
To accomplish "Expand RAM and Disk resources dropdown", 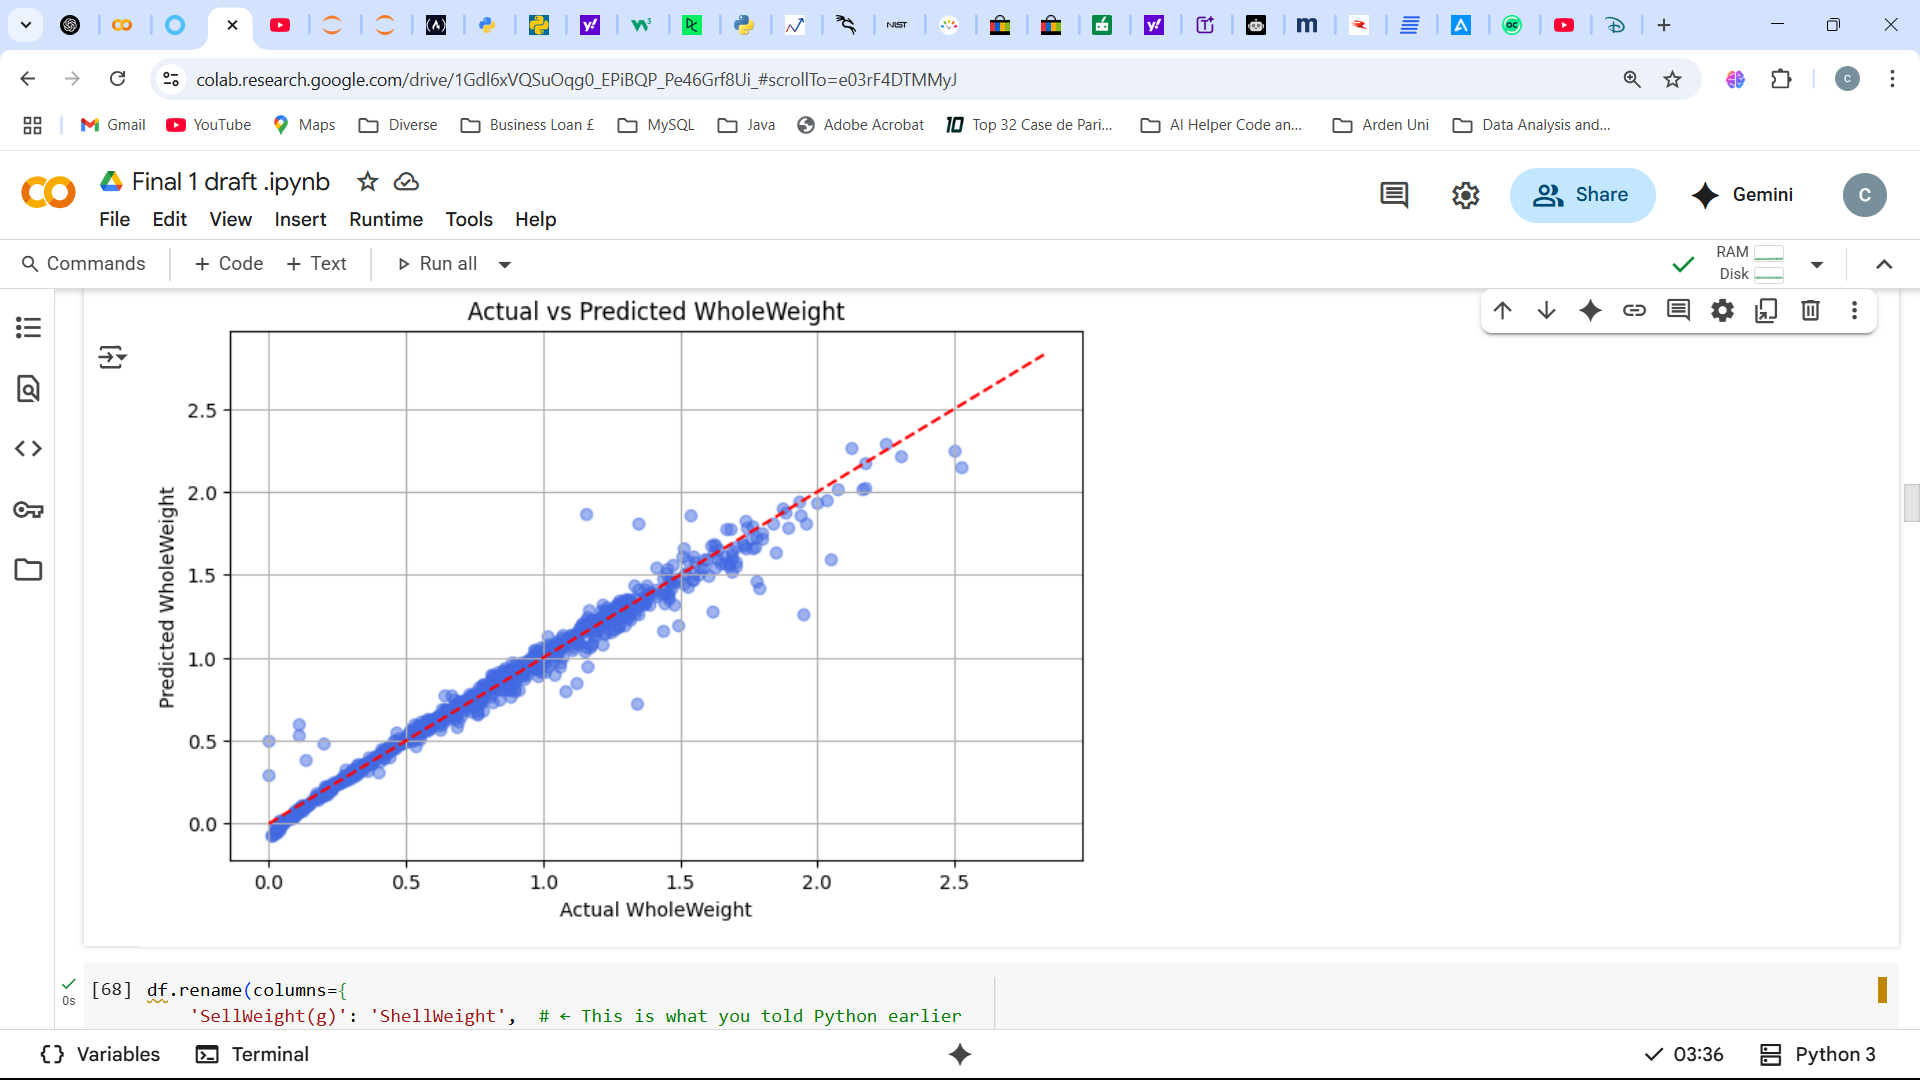I will [1817, 265].
